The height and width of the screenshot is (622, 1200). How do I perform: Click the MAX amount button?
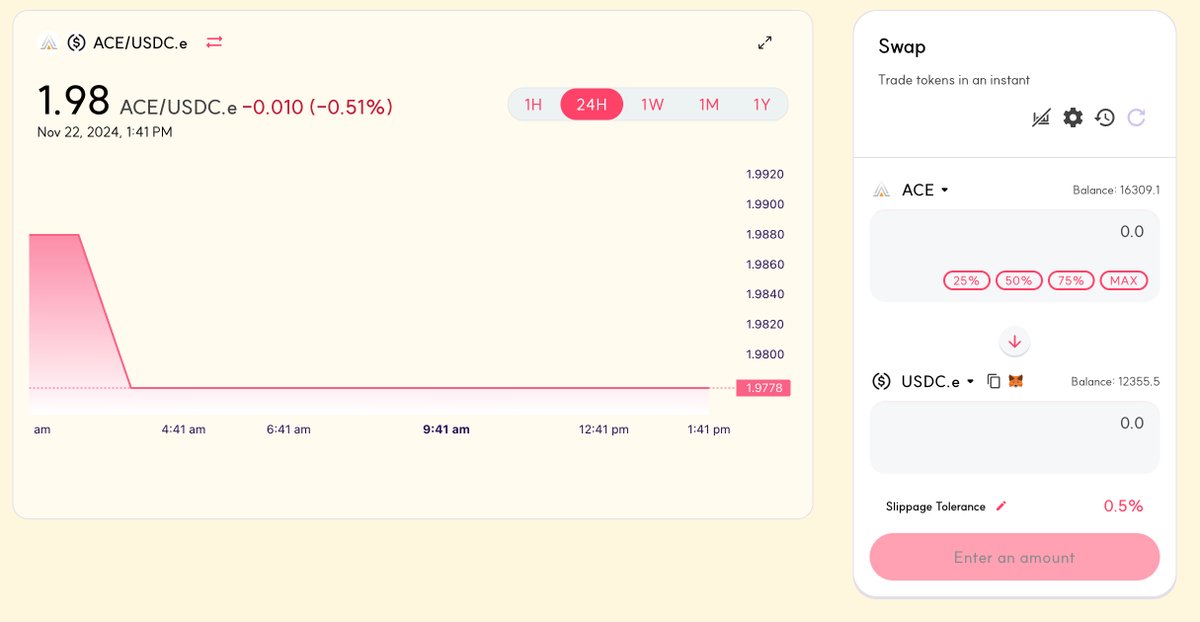click(x=1123, y=280)
